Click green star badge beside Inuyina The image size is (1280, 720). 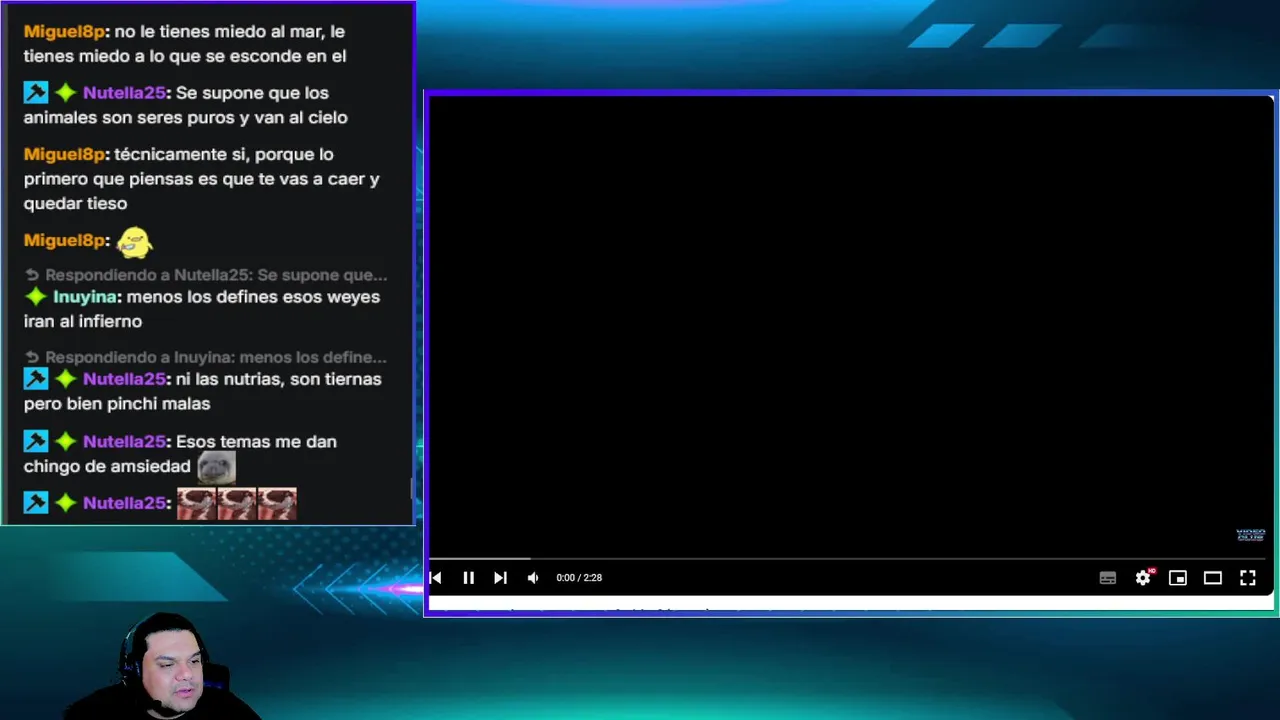pos(36,297)
